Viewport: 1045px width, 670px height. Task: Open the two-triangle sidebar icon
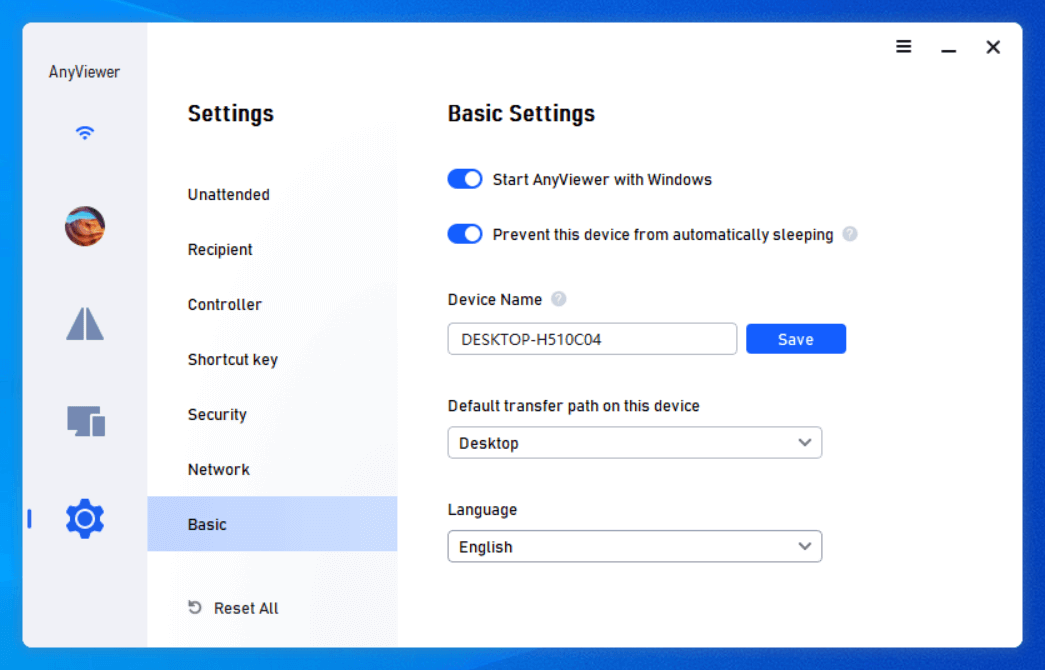pos(85,323)
